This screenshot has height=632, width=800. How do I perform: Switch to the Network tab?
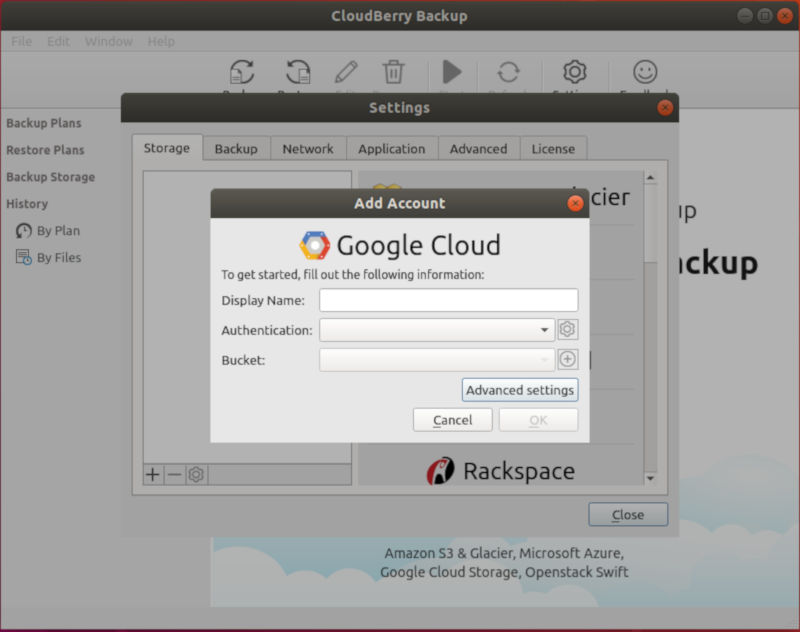point(308,148)
